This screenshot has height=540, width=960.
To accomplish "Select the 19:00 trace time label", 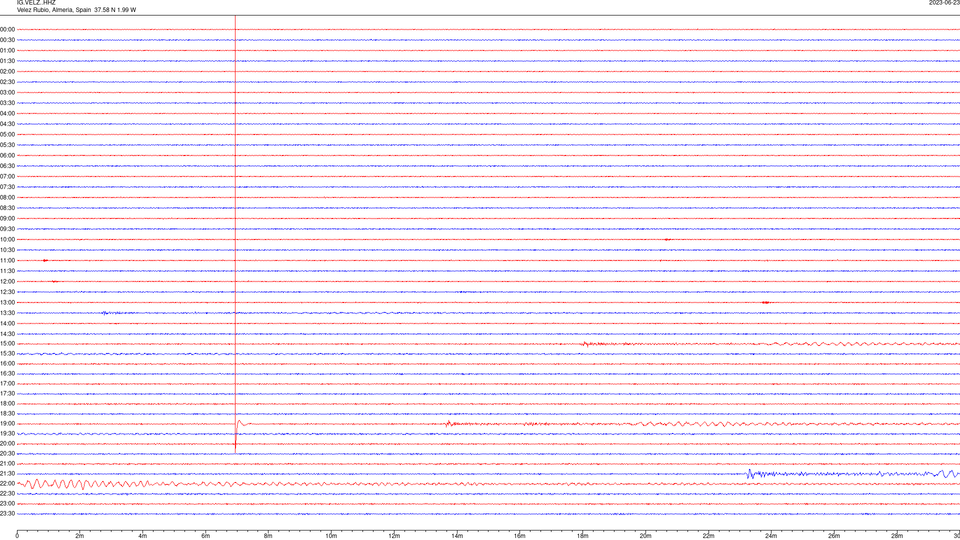I will point(7,424).
